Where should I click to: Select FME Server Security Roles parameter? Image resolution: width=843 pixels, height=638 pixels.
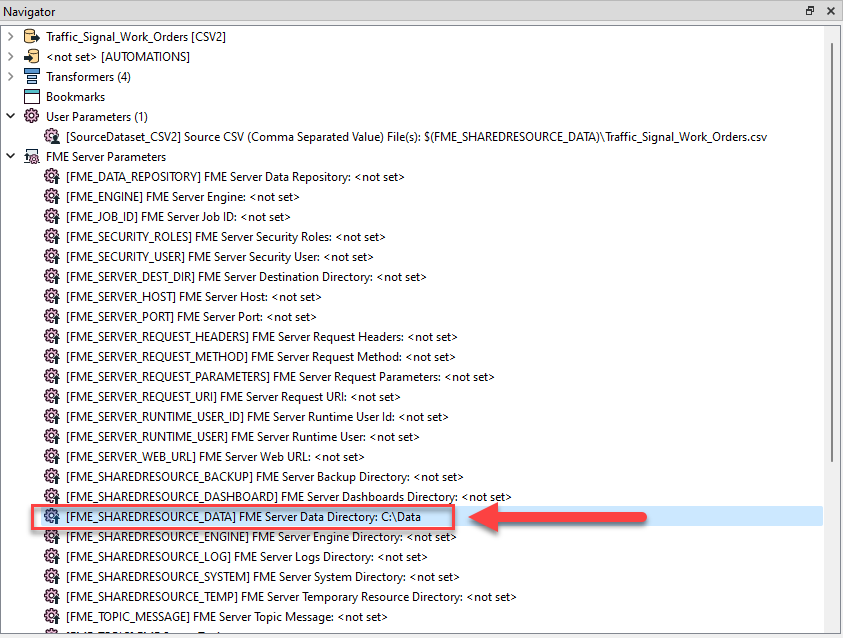pyautogui.click(x=225, y=236)
